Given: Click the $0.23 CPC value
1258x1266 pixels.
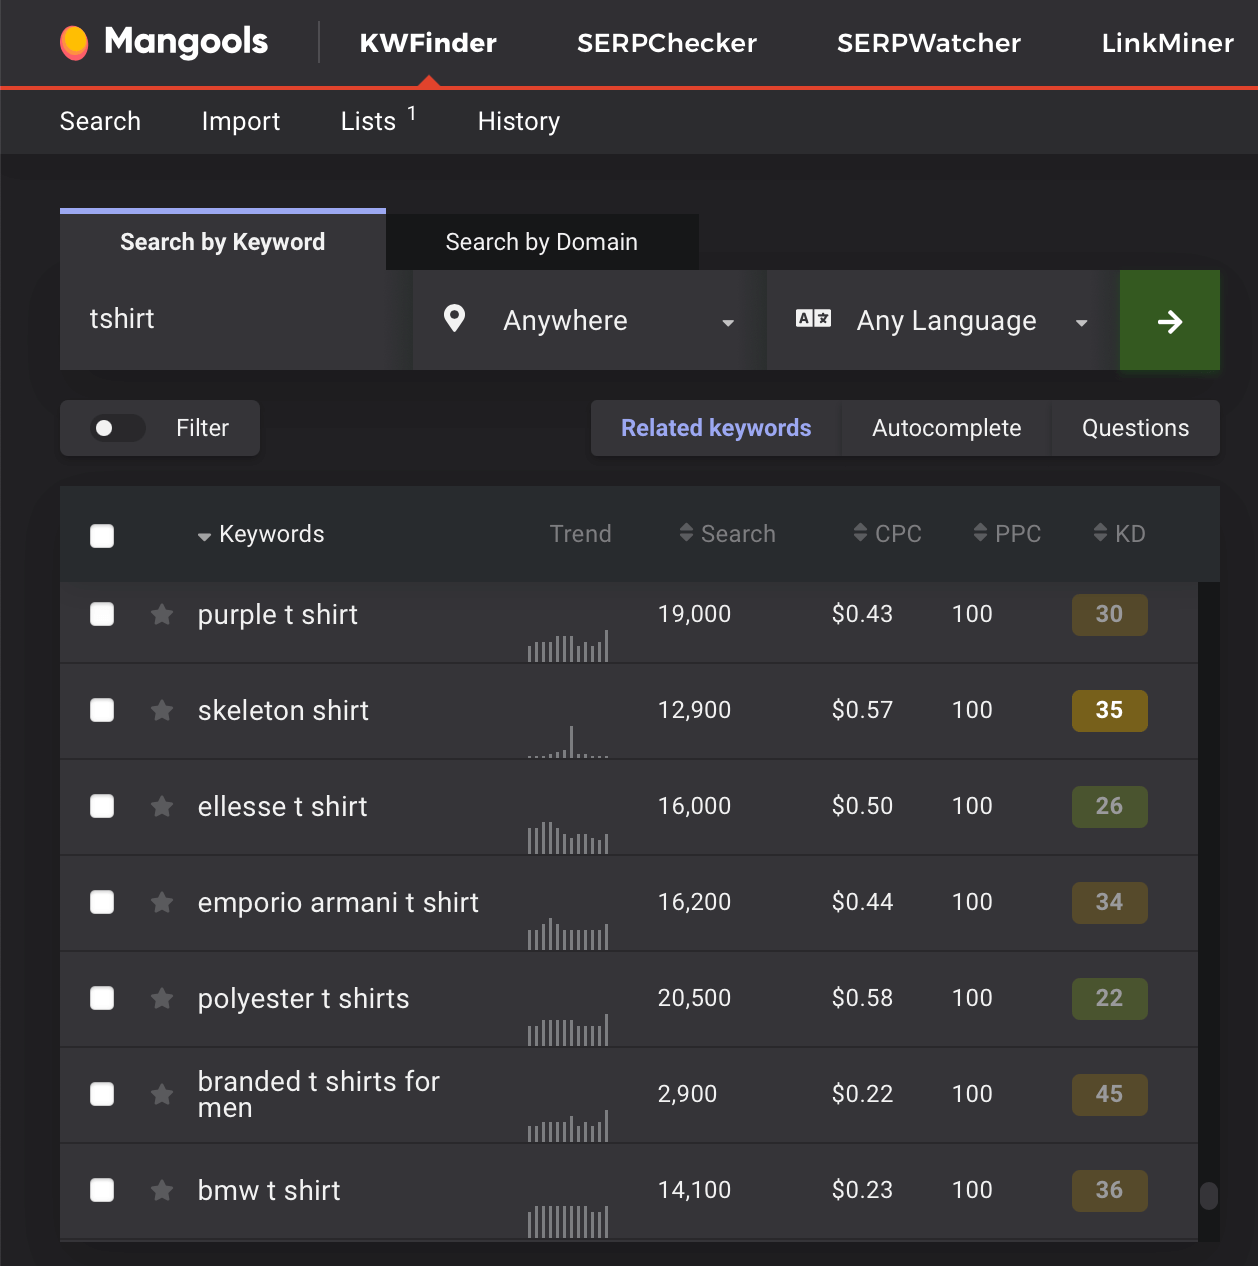Looking at the screenshot, I should [x=862, y=1190].
